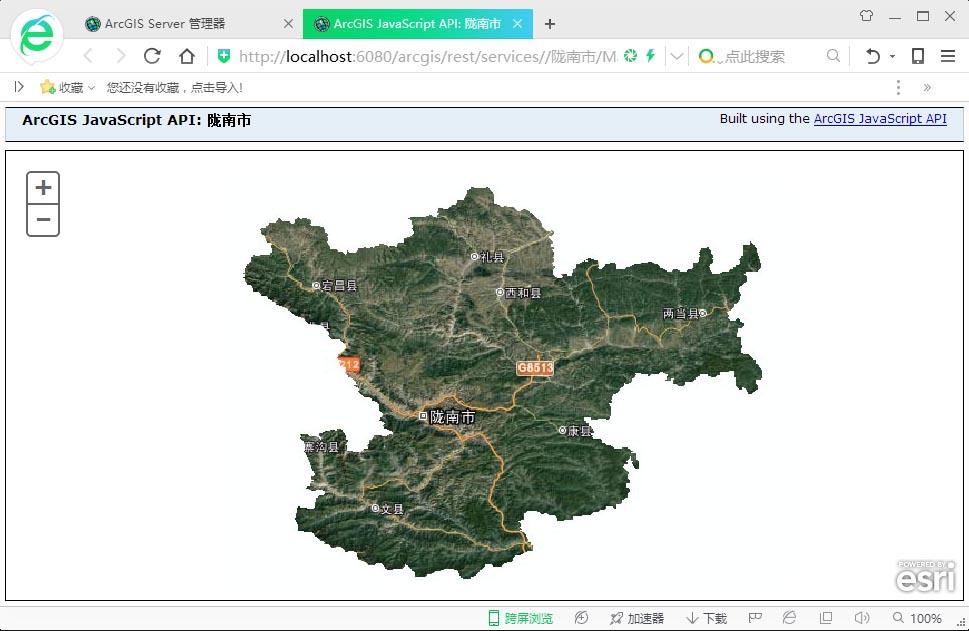The height and width of the screenshot is (631, 969).
Task: Click the esri logo on the map
Action: [925, 577]
